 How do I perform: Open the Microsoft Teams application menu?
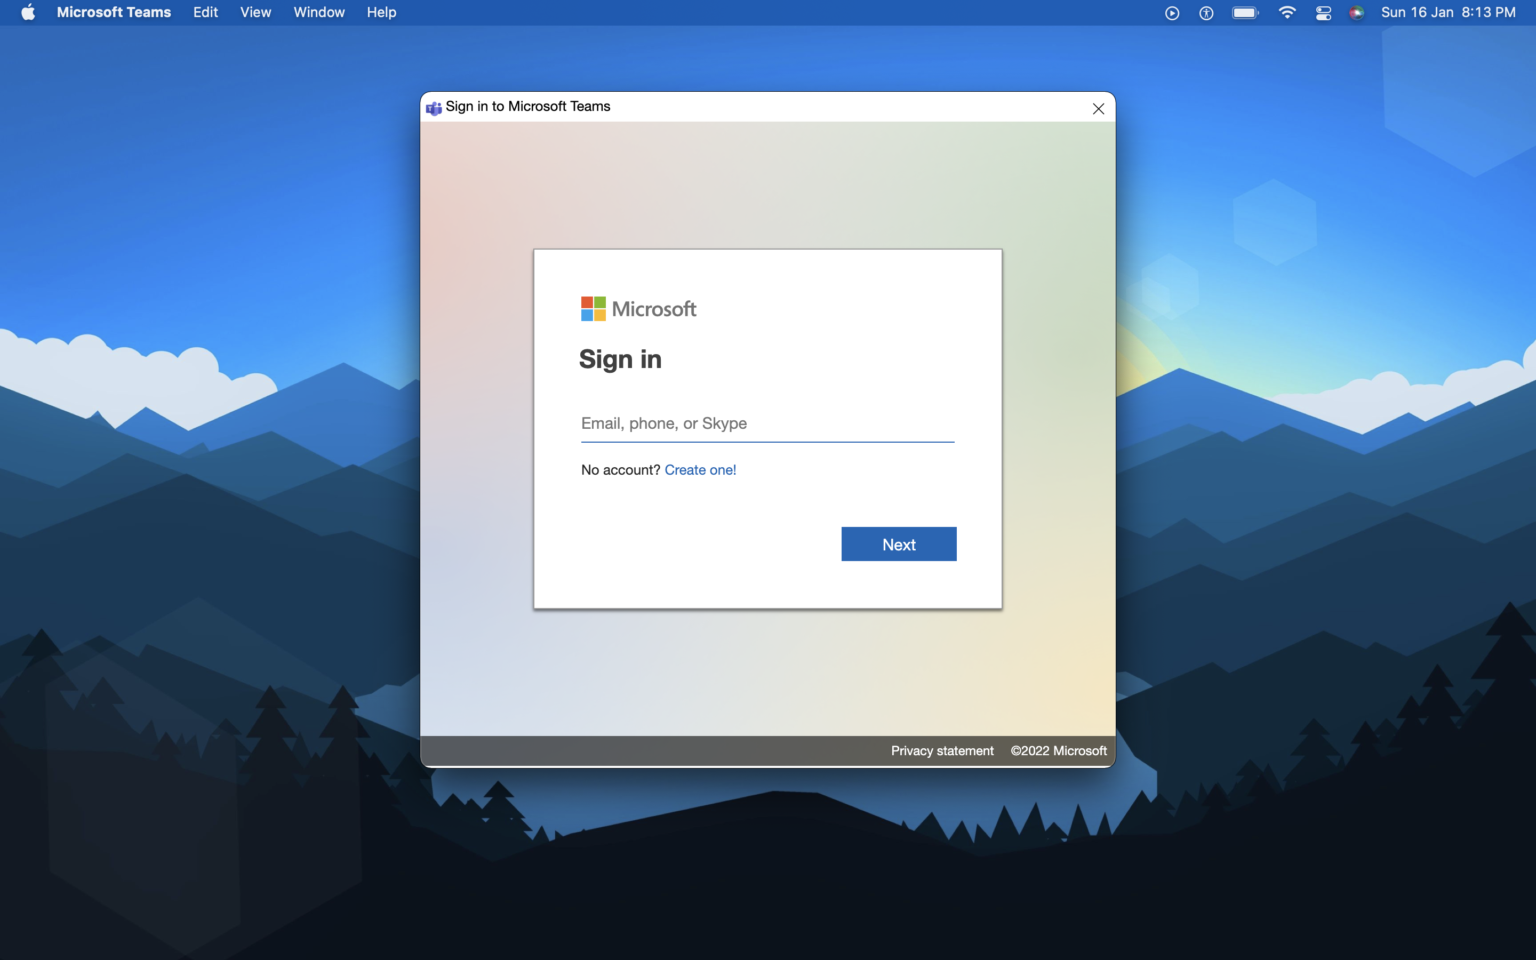tap(114, 12)
